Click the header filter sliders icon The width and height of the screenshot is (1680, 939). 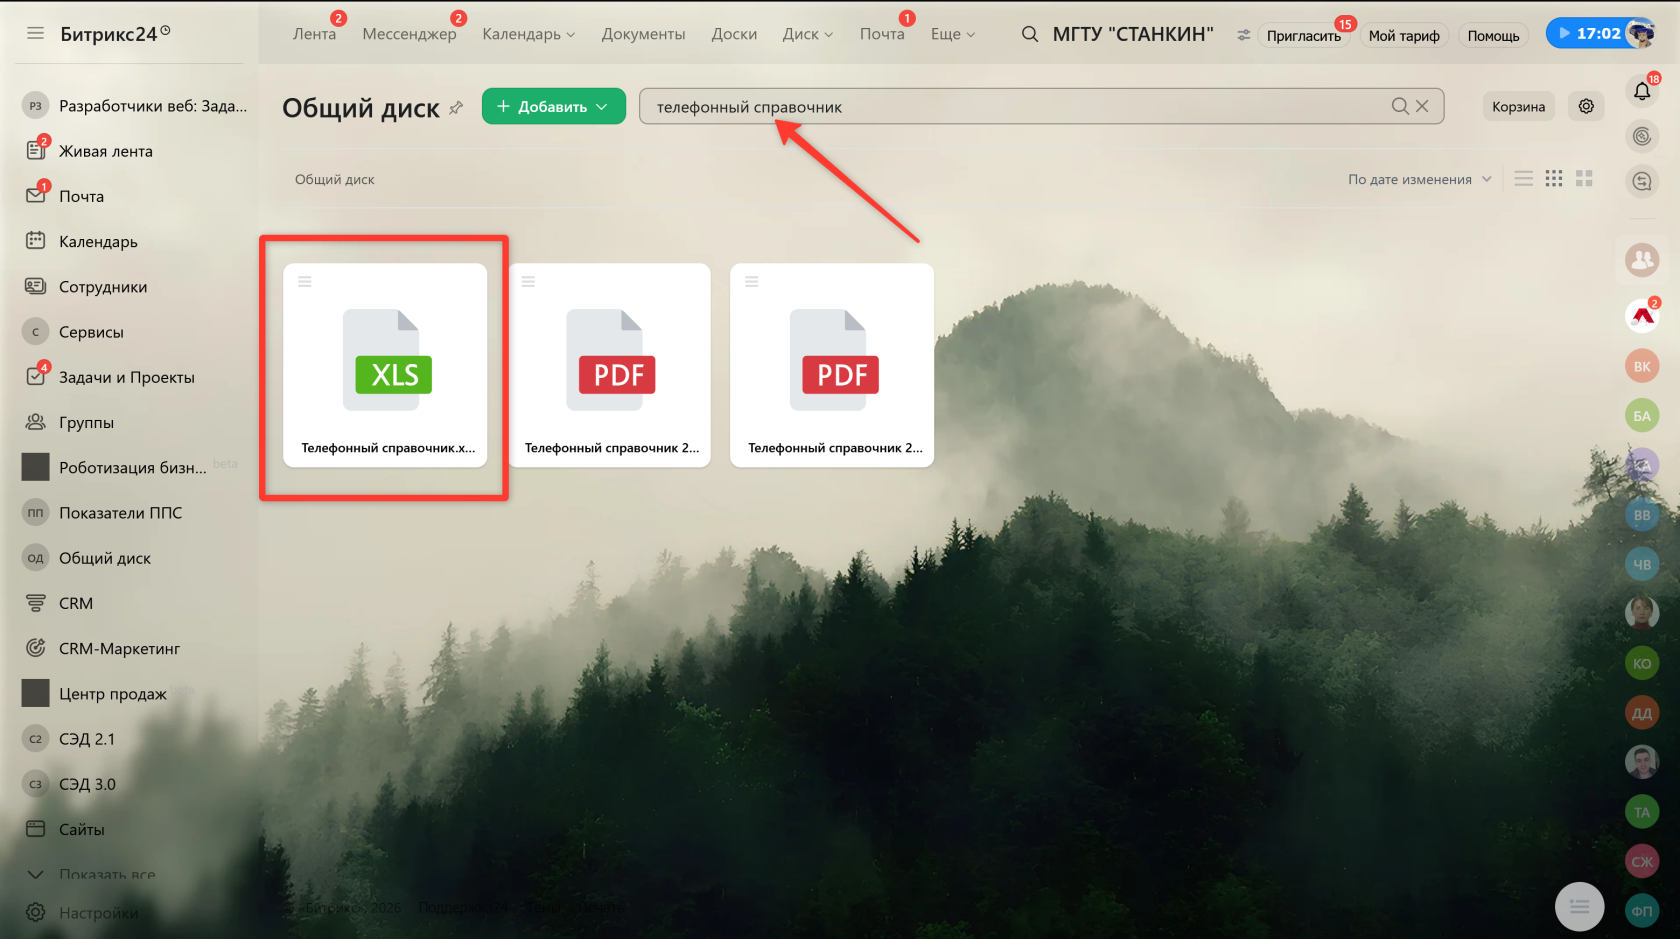pyautogui.click(x=1243, y=35)
